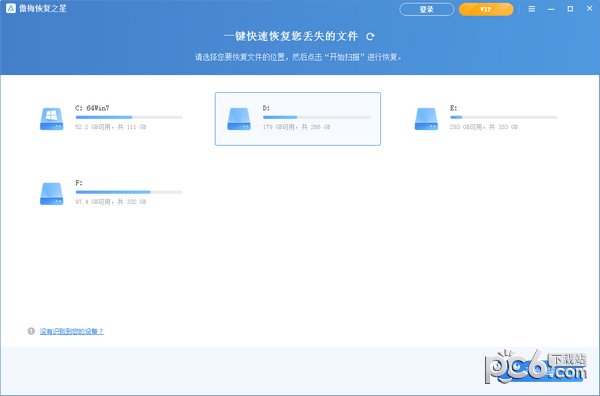Screen dimensions: 600x396
Task: Maximize the recovery window
Action: pyautogui.click(x=570, y=9)
